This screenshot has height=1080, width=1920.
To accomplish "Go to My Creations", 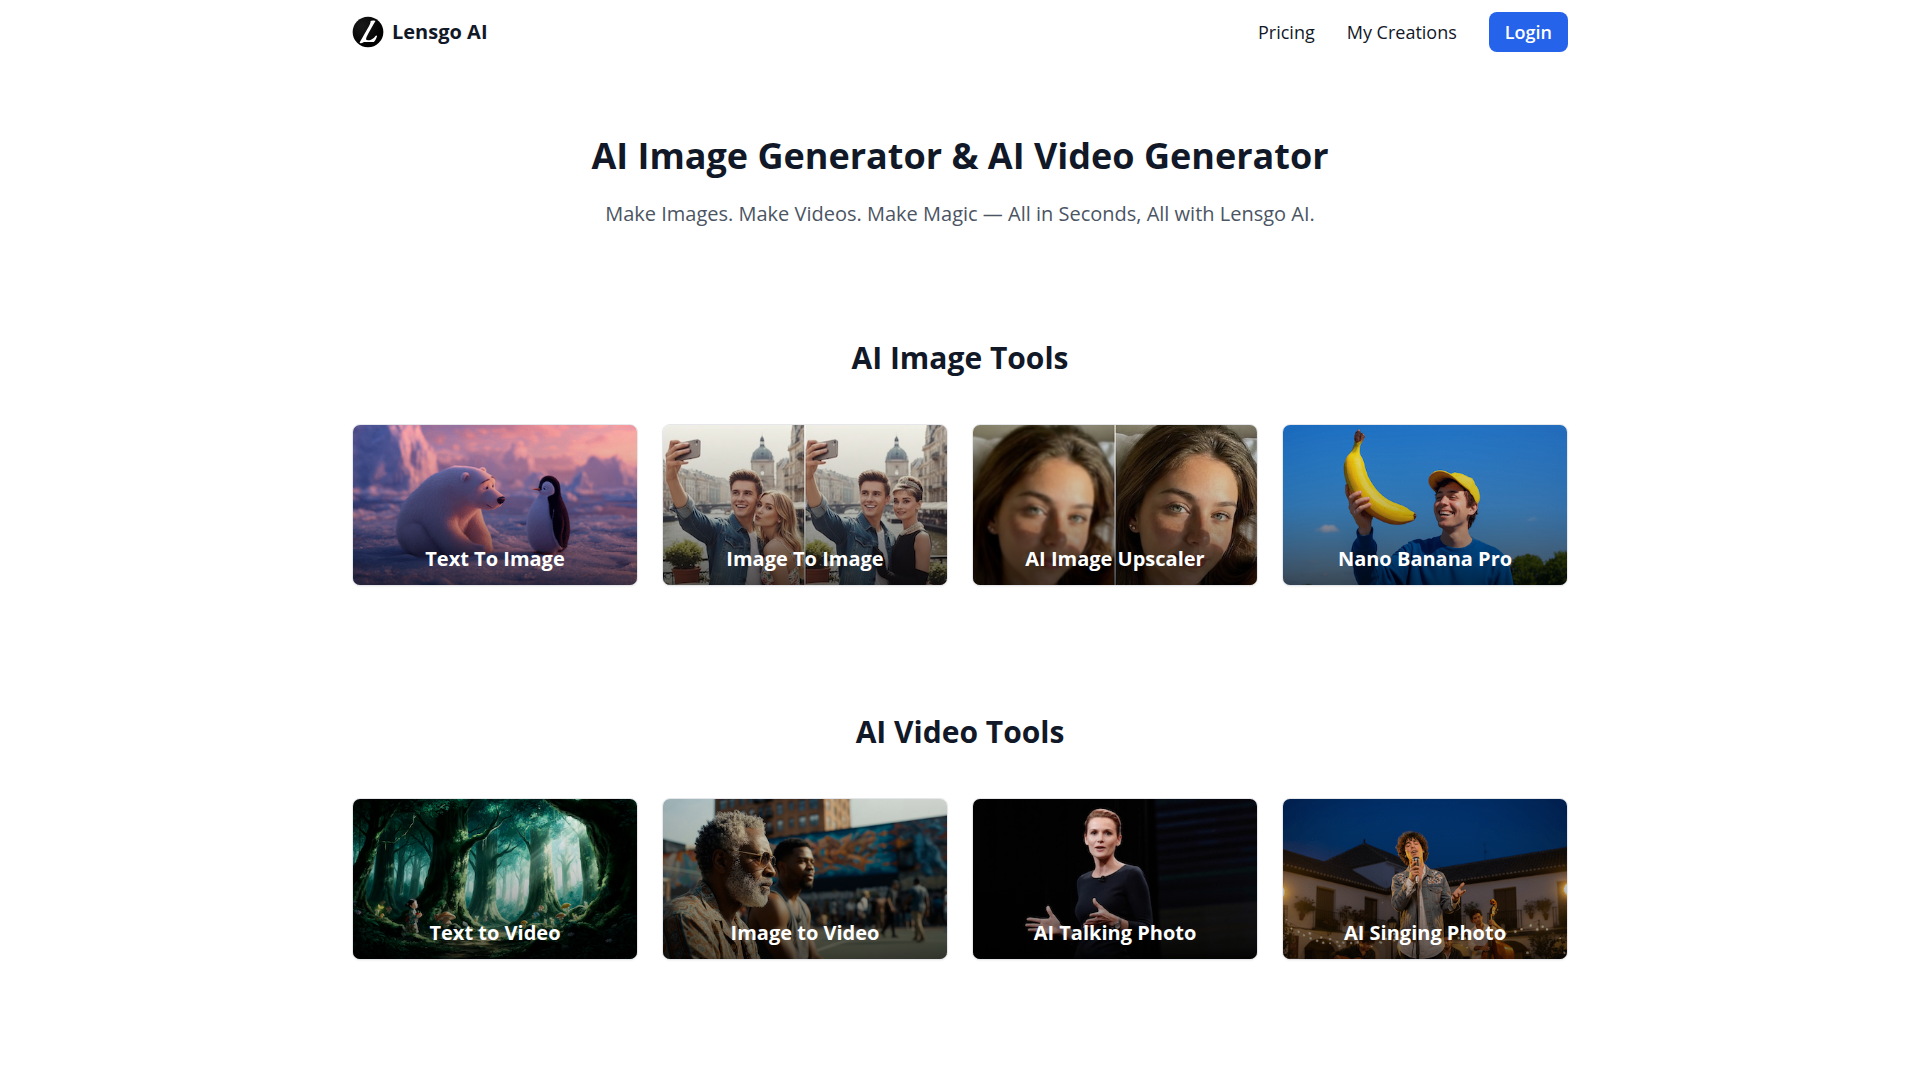I will [x=1401, y=32].
